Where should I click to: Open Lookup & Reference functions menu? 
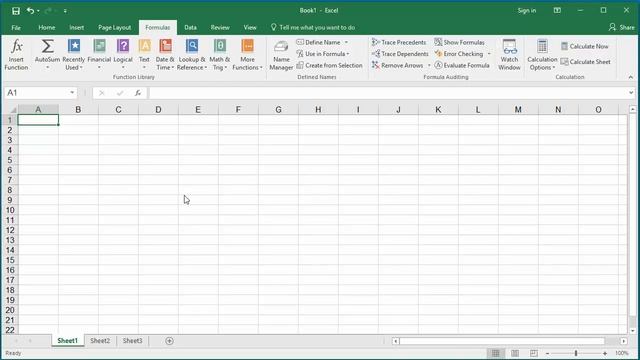coord(192,54)
